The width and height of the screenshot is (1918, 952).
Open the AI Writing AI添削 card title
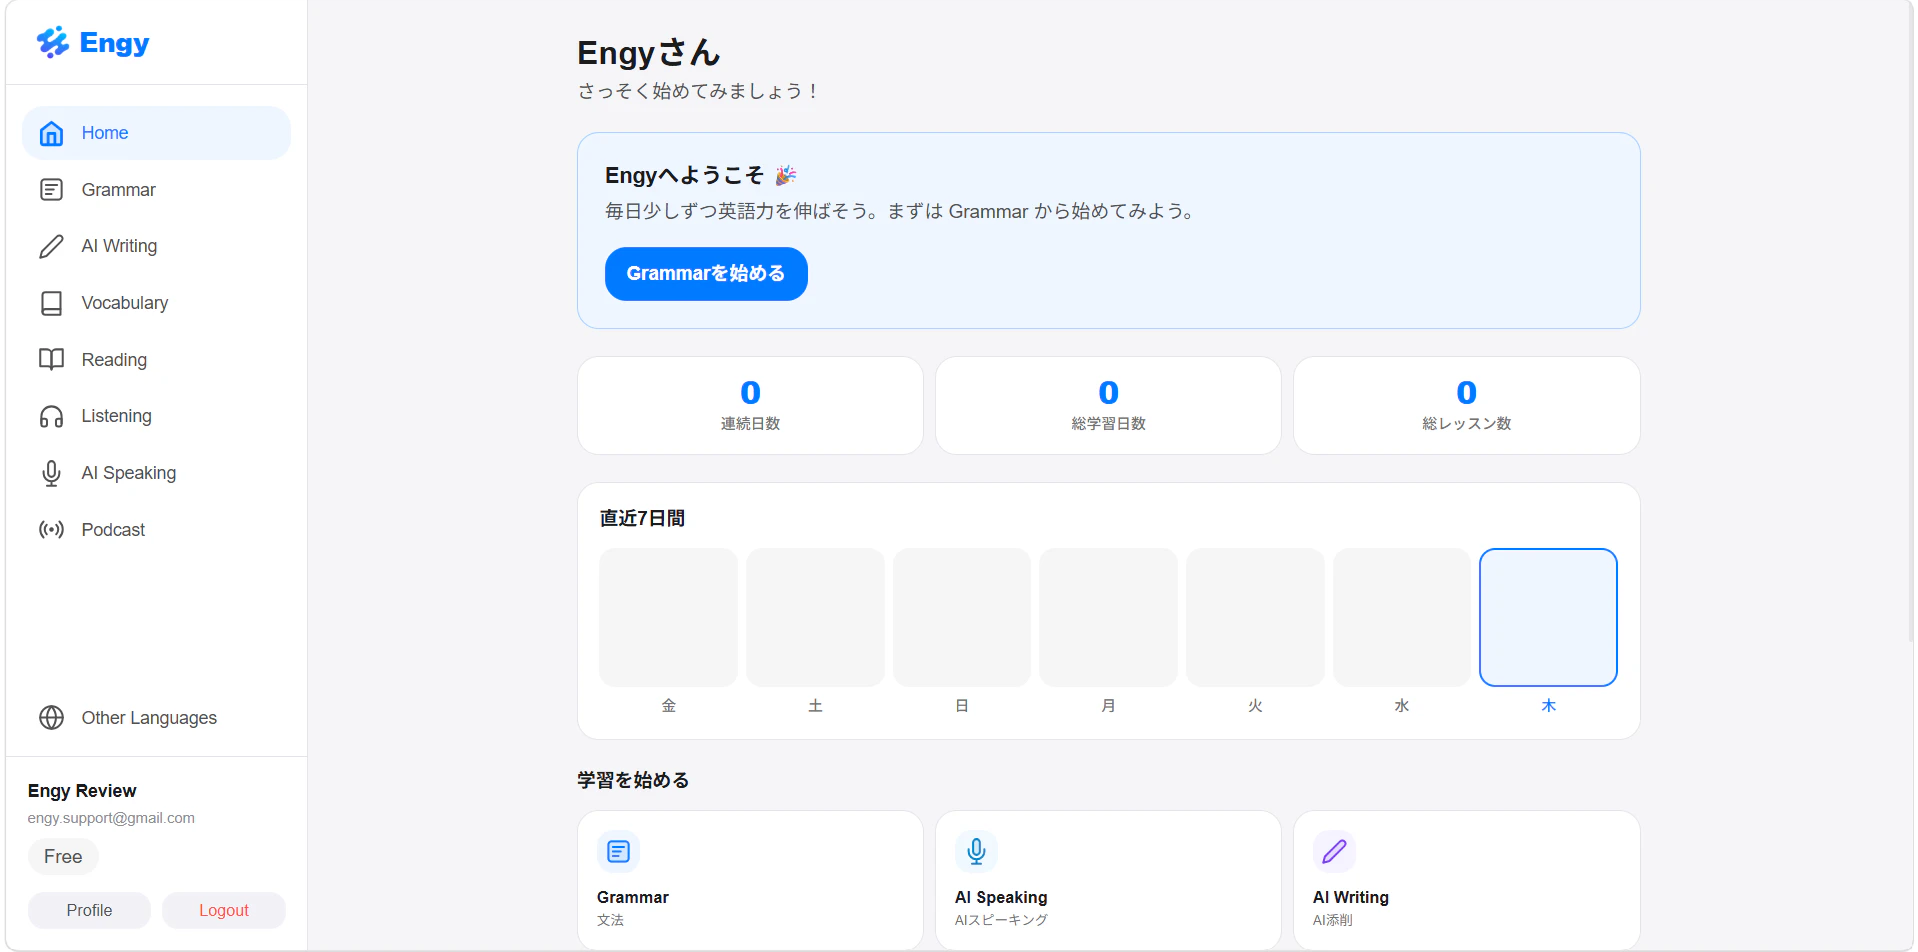(x=1351, y=898)
